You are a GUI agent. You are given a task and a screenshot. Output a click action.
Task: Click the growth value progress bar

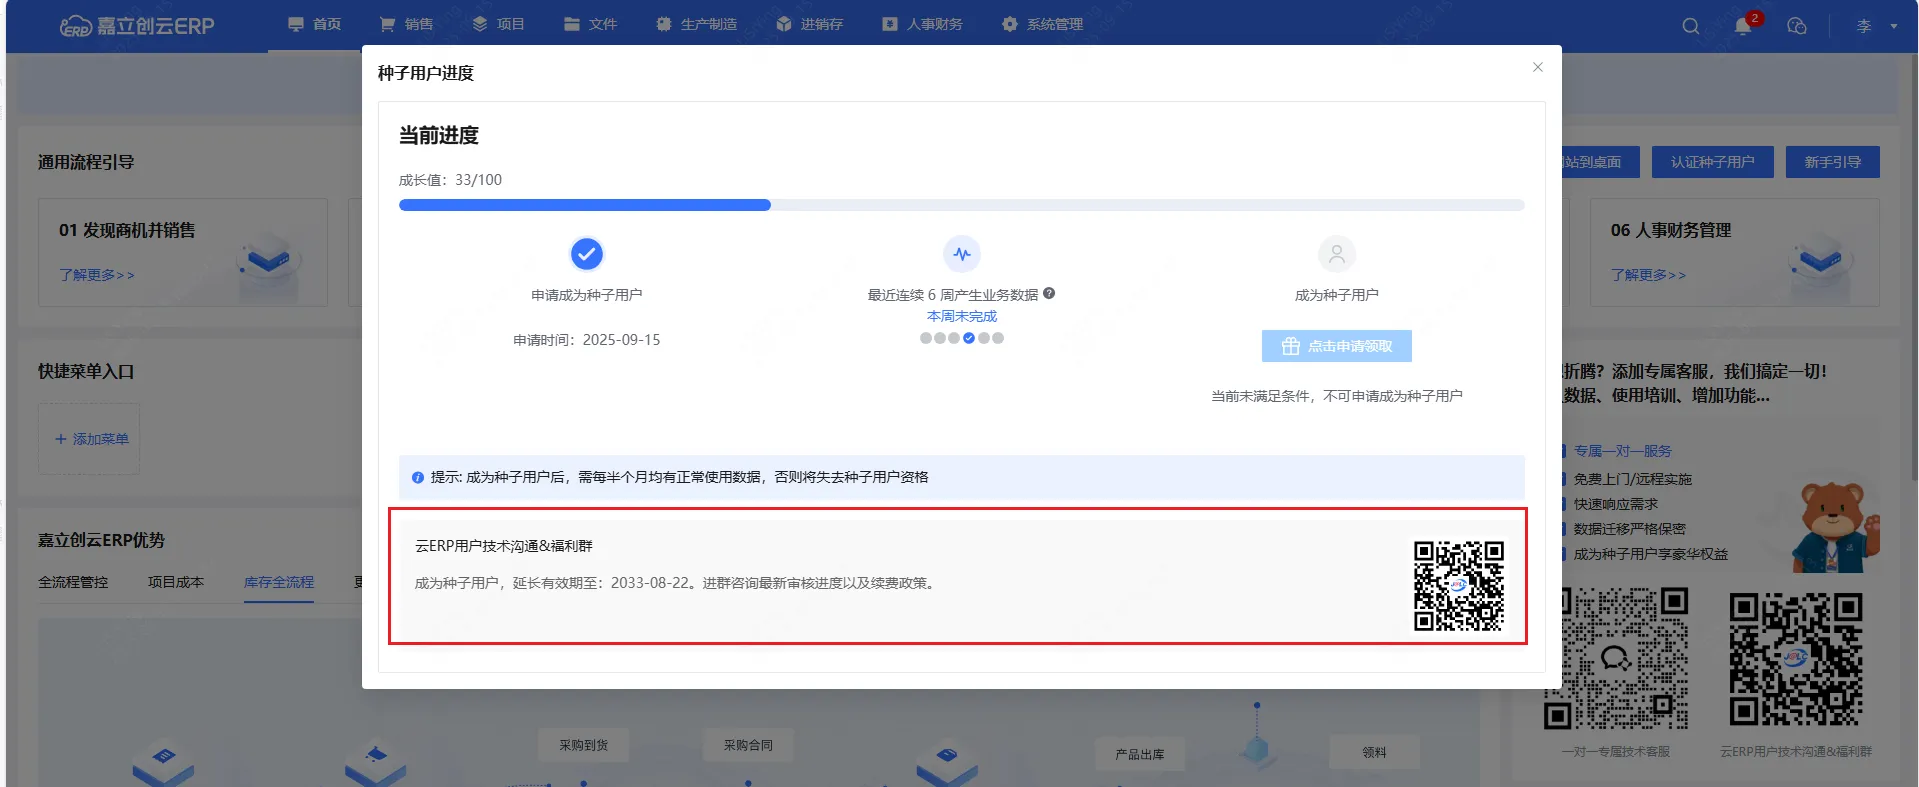[x=961, y=205]
